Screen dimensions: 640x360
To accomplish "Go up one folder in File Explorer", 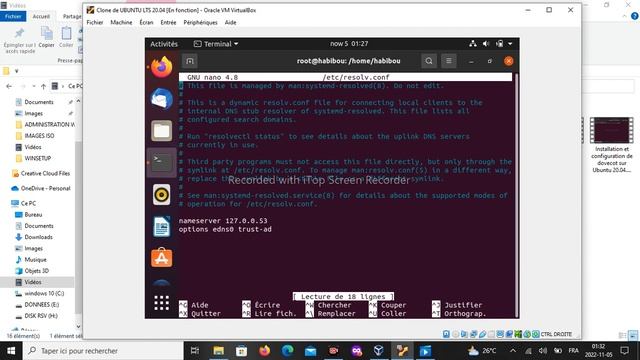I will coord(43,86).
